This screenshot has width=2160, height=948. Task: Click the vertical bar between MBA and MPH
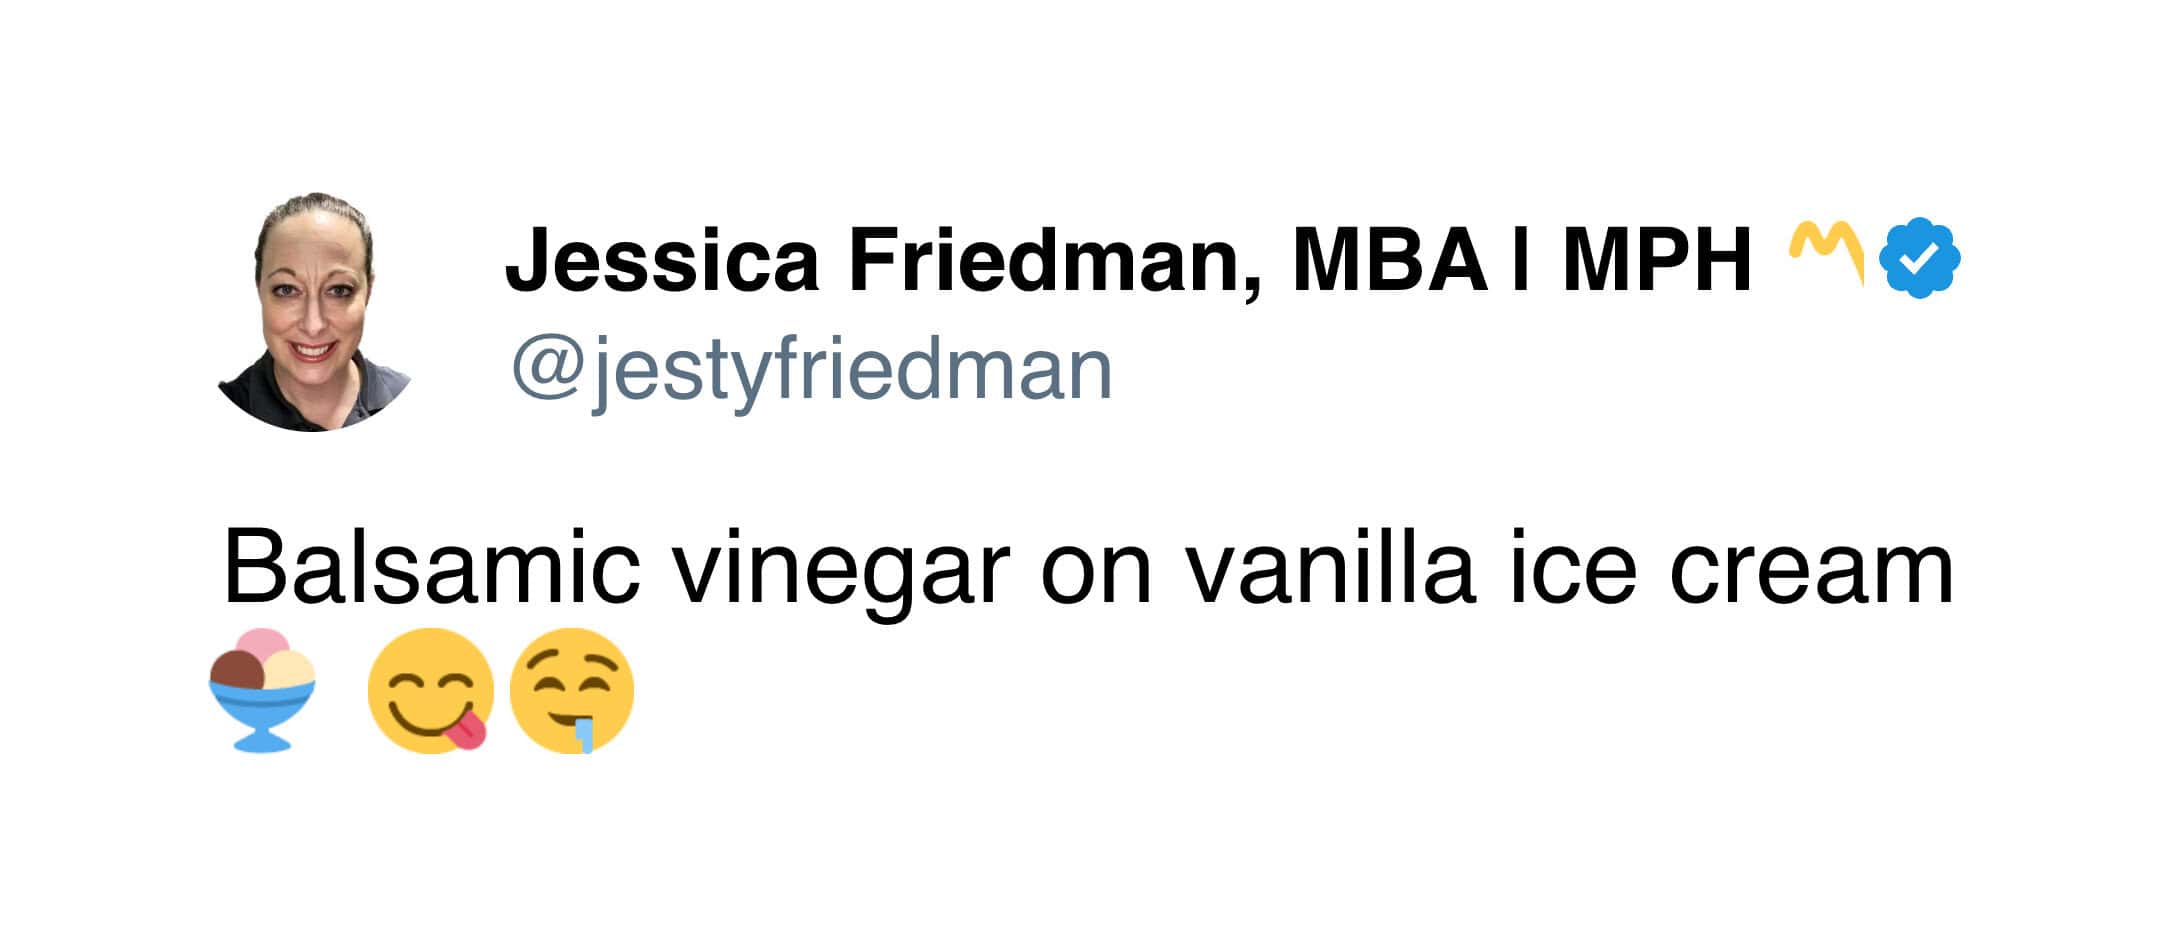[1521, 260]
